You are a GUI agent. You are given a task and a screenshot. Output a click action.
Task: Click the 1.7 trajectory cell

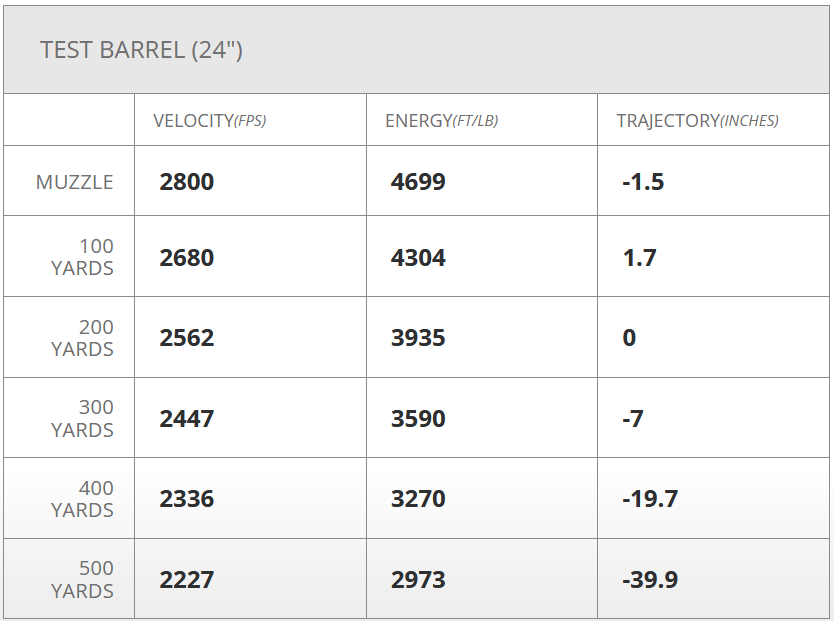(x=639, y=258)
